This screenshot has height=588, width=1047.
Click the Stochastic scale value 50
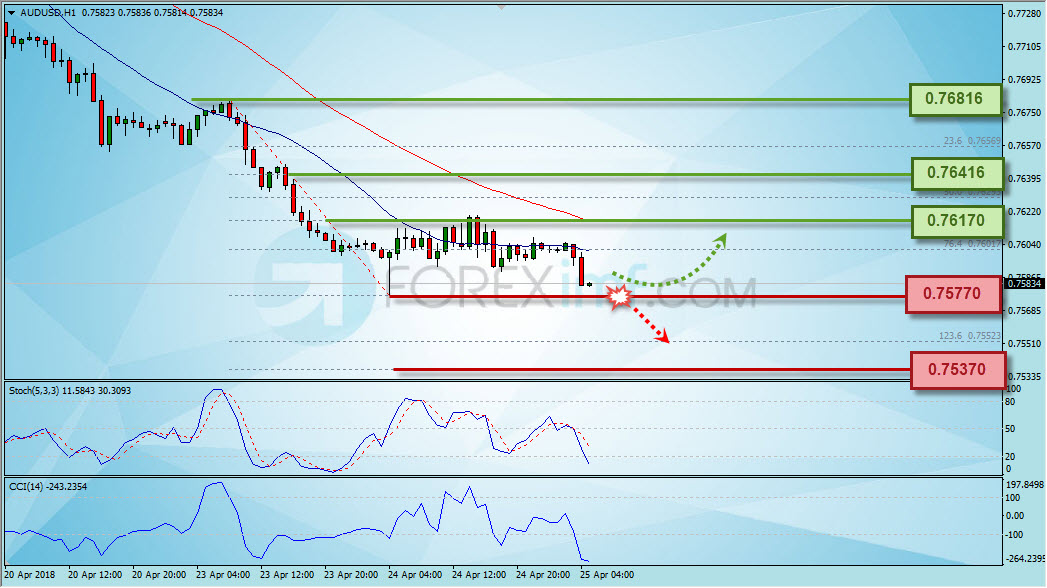coord(1010,429)
